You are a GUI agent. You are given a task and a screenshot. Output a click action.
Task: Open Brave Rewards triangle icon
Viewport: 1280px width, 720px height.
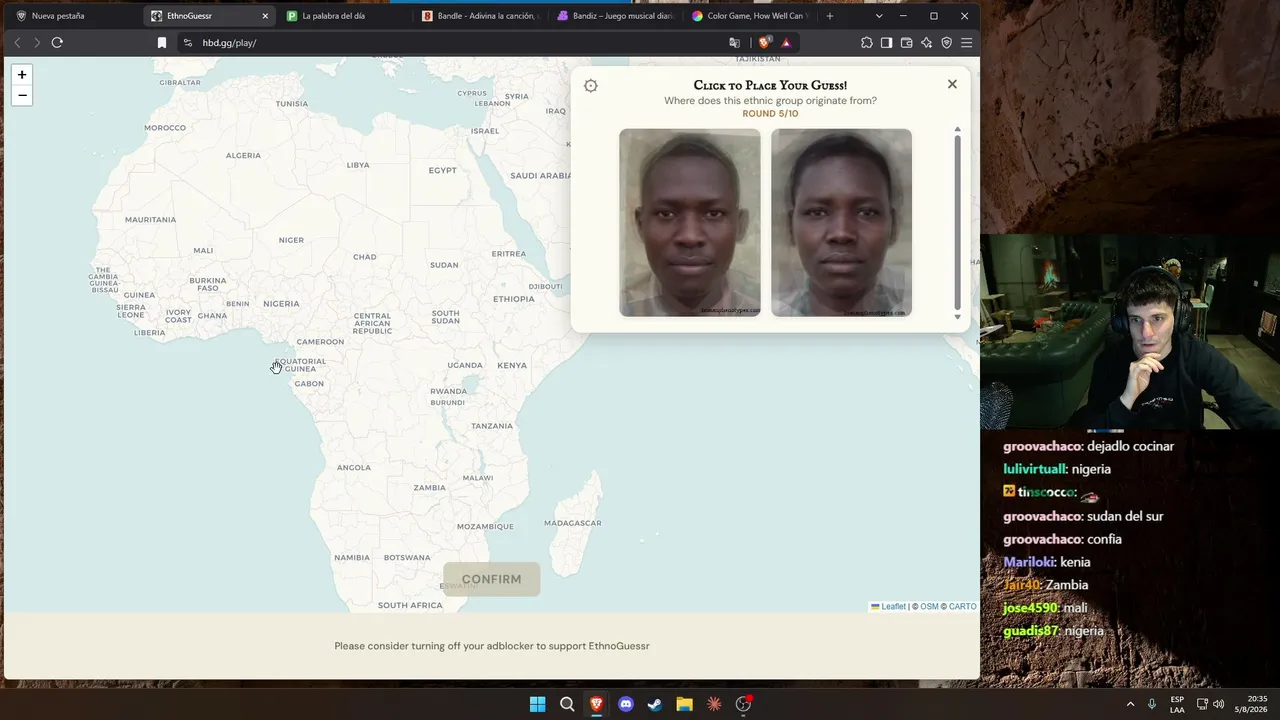tap(786, 43)
